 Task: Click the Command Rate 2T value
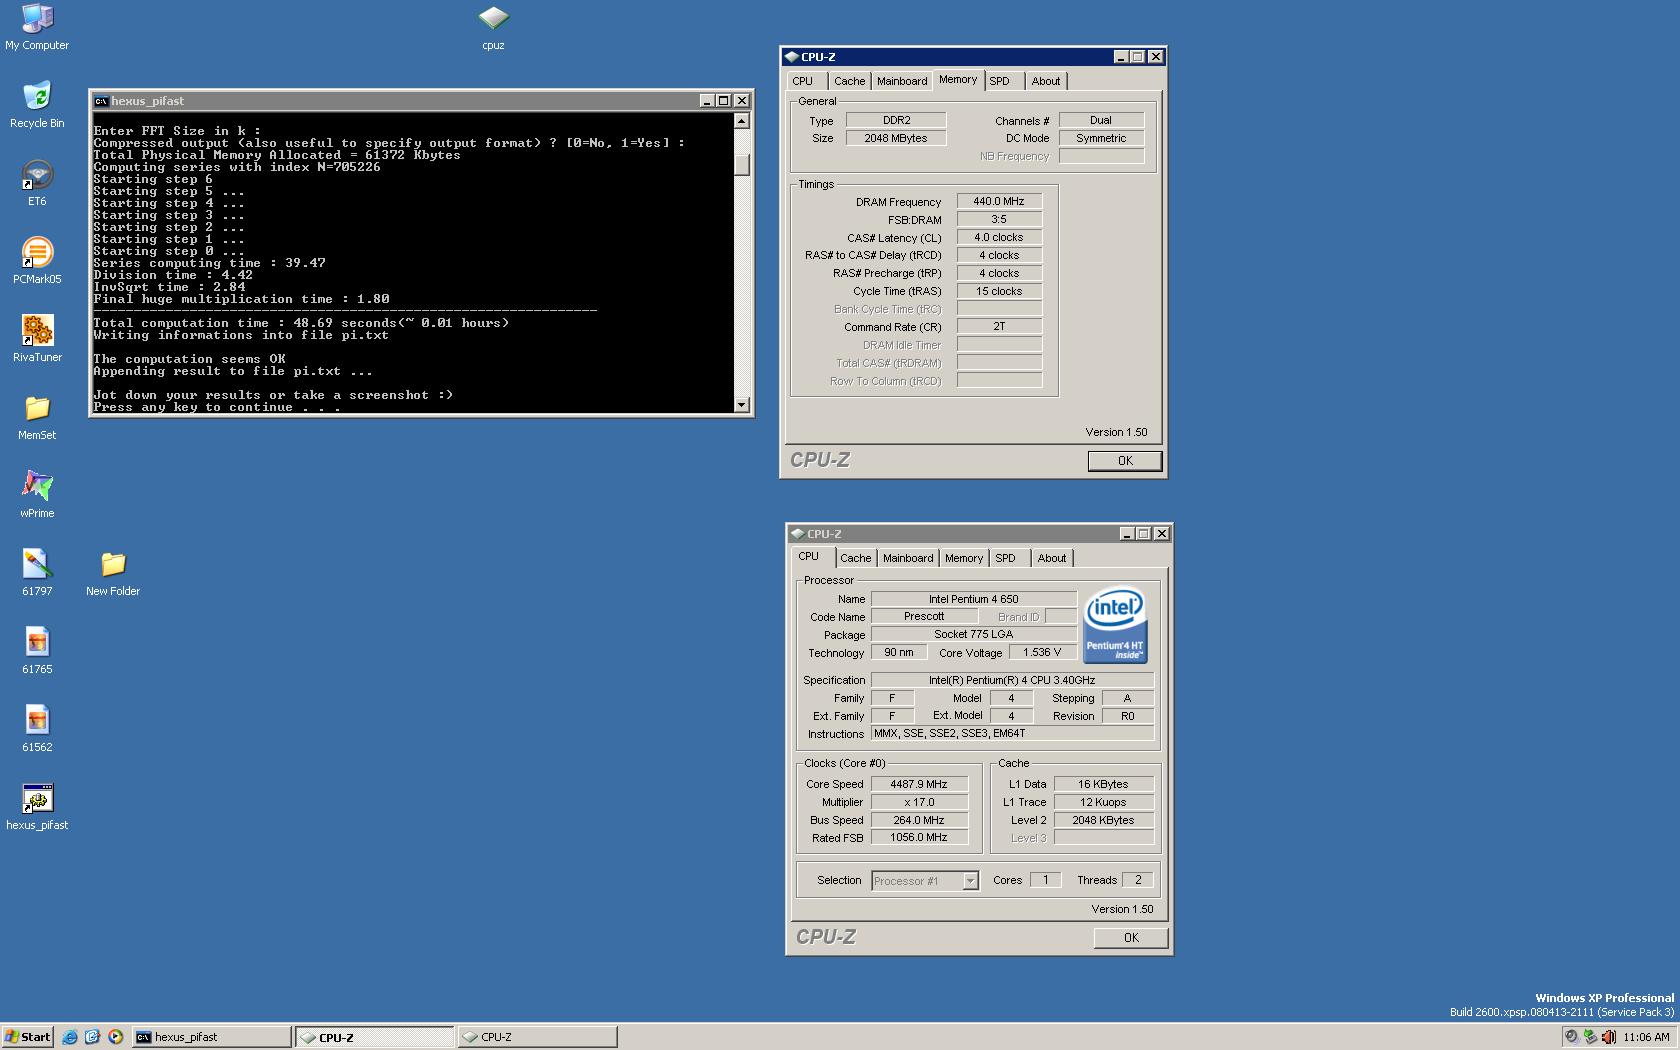[999, 326]
